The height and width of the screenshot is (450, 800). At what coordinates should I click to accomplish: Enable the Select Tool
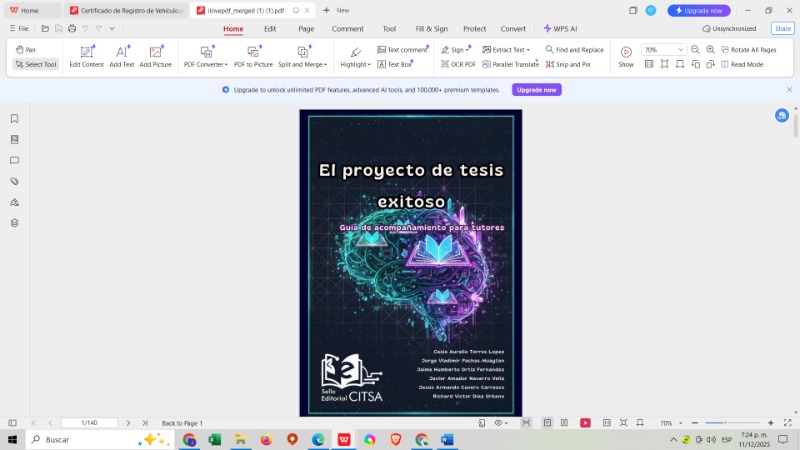[x=35, y=64]
